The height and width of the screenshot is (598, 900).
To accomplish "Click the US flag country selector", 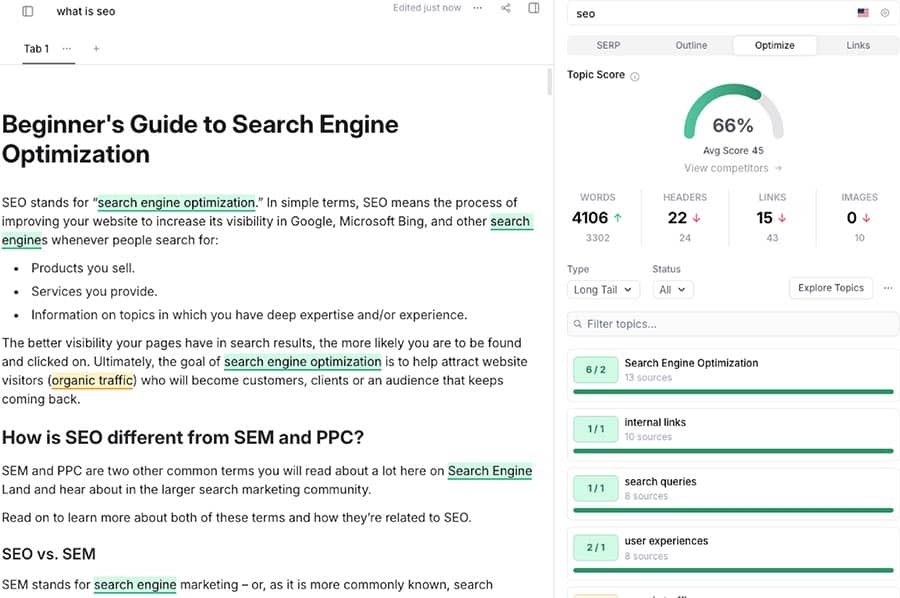I will pyautogui.click(x=862, y=13).
